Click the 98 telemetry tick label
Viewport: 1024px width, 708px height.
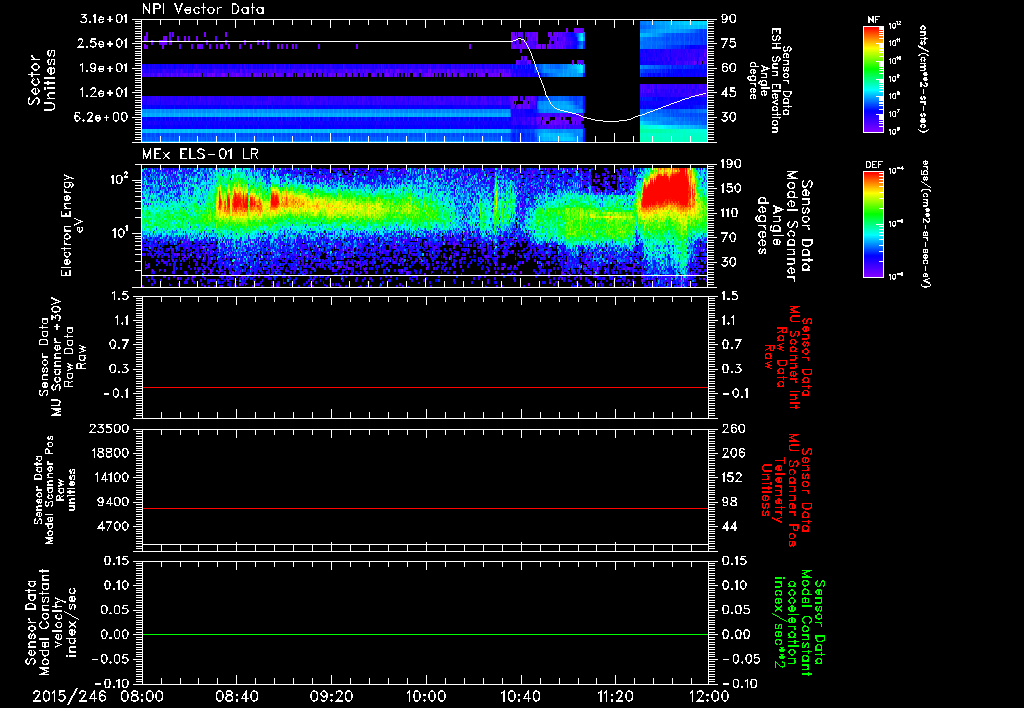click(x=729, y=502)
